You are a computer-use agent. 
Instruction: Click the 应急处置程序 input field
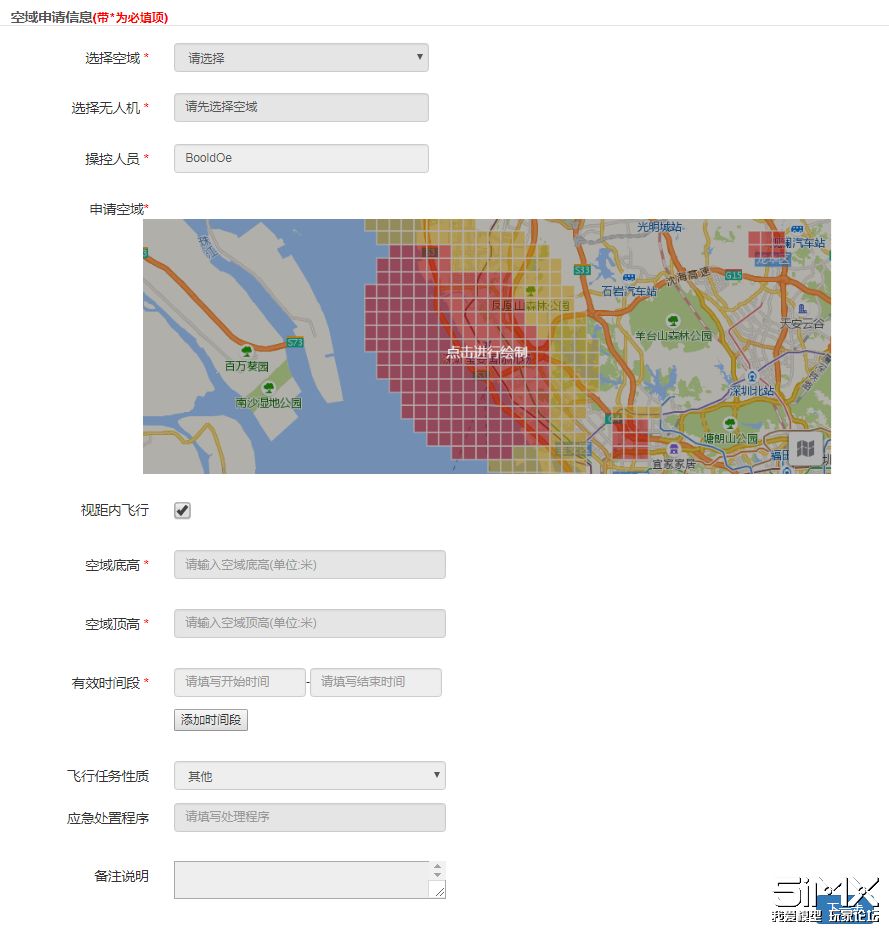pyautogui.click(x=310, y=817)
